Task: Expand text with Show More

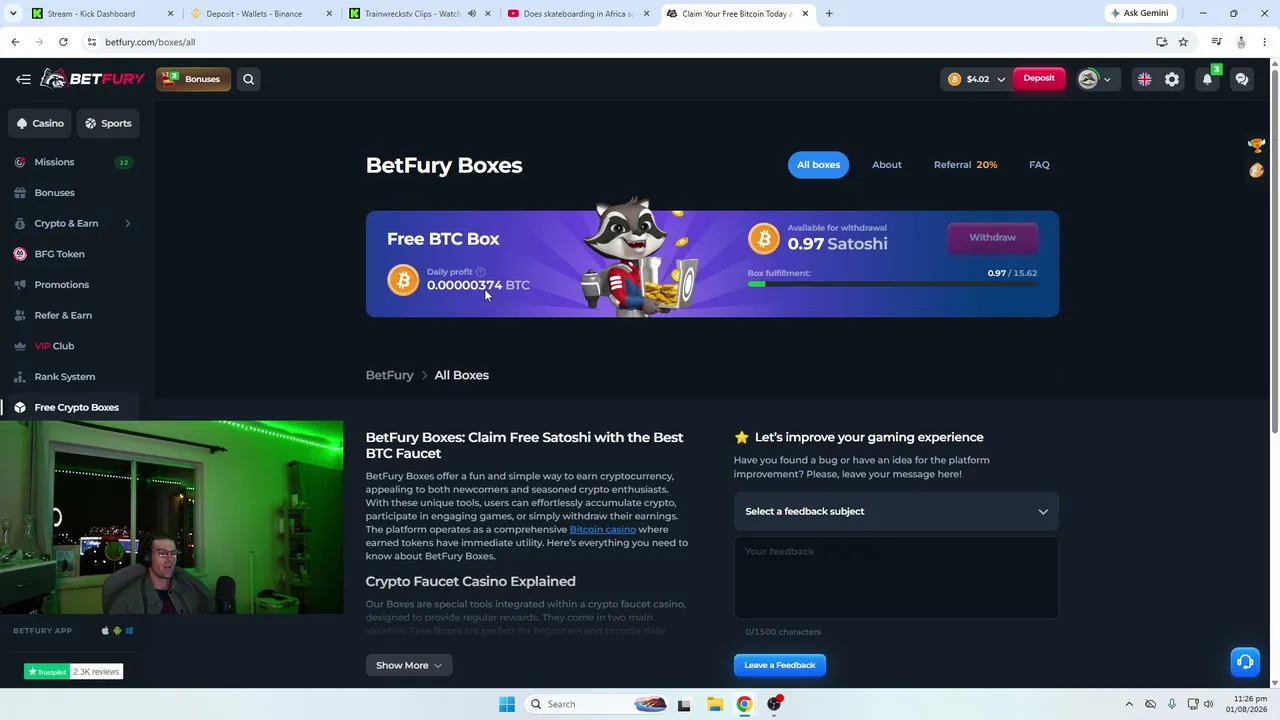Action: tap(409, 665)
